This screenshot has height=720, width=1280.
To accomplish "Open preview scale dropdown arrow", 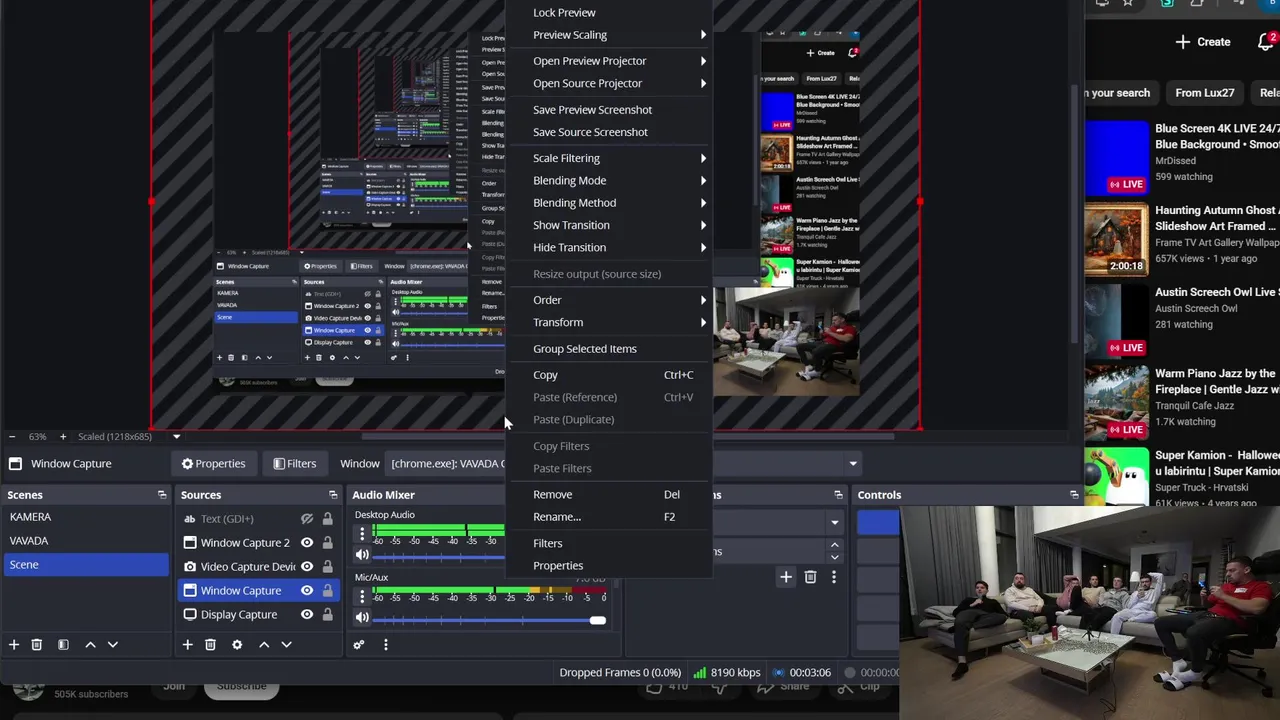I will coord(176,437).
